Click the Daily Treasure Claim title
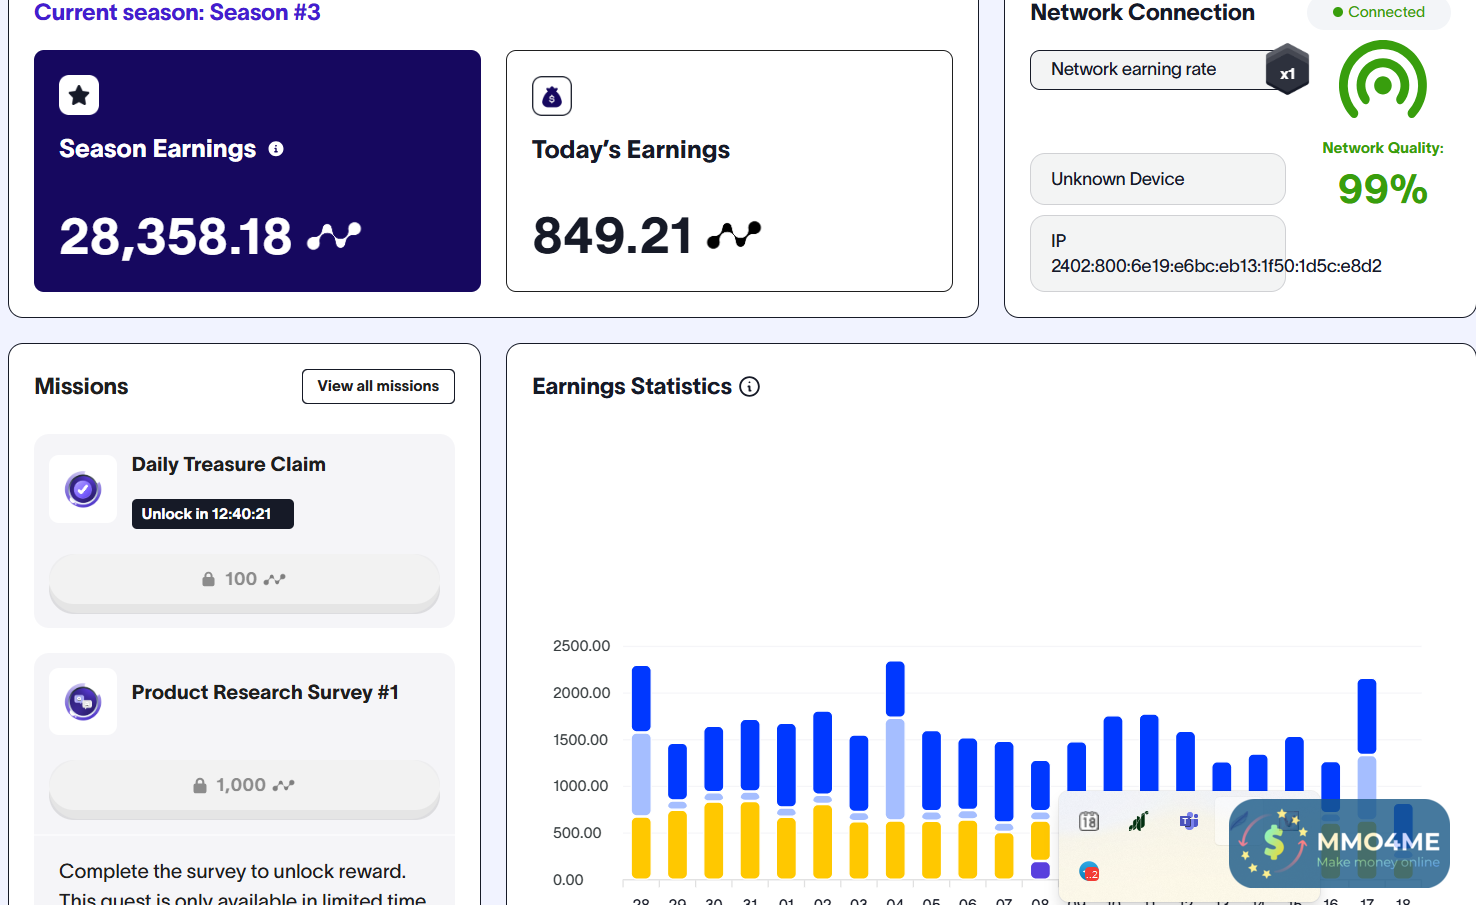The width and height of the screenshot is (1476, 905). coord(229,465)
